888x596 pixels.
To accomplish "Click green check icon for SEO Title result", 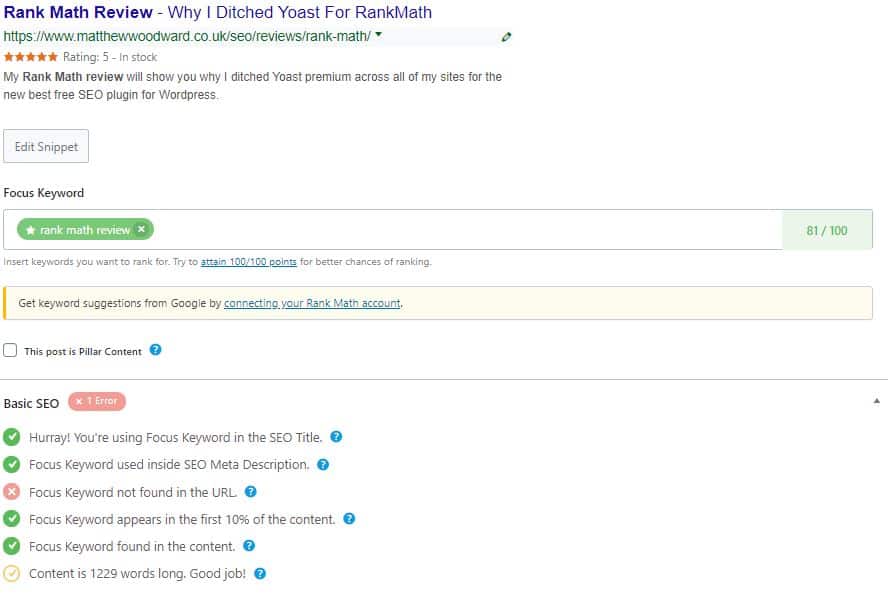I will [x=11, y=437].
